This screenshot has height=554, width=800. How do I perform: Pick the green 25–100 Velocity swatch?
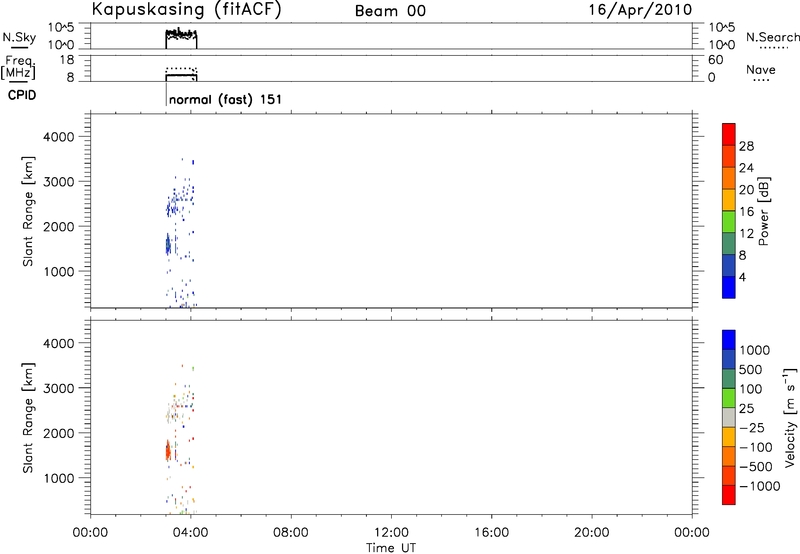click(x=729, y=398)
